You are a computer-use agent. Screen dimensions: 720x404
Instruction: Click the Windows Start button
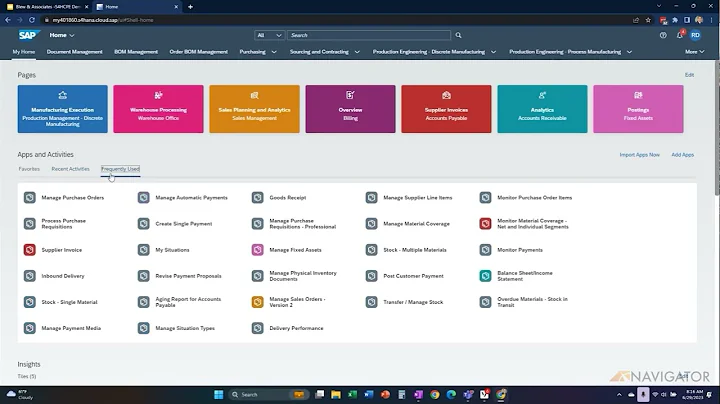click(219, 394)
